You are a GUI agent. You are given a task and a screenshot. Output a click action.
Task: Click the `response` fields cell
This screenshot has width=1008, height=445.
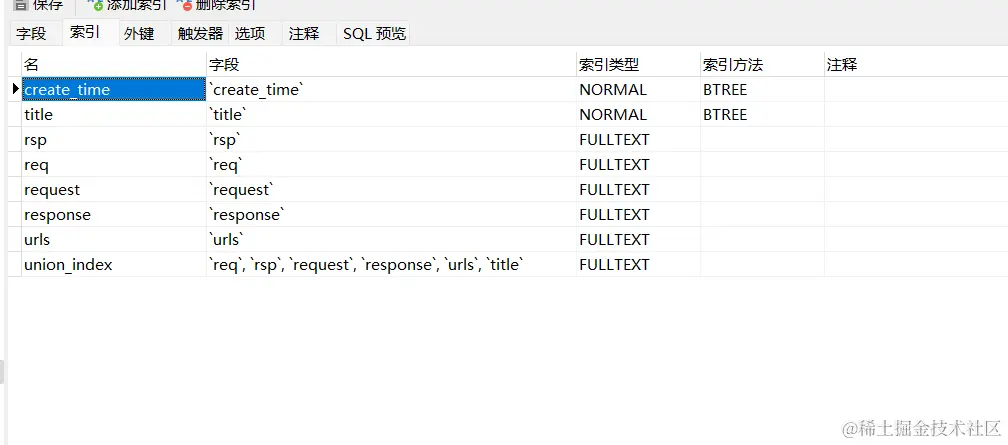tap(390, 215)
